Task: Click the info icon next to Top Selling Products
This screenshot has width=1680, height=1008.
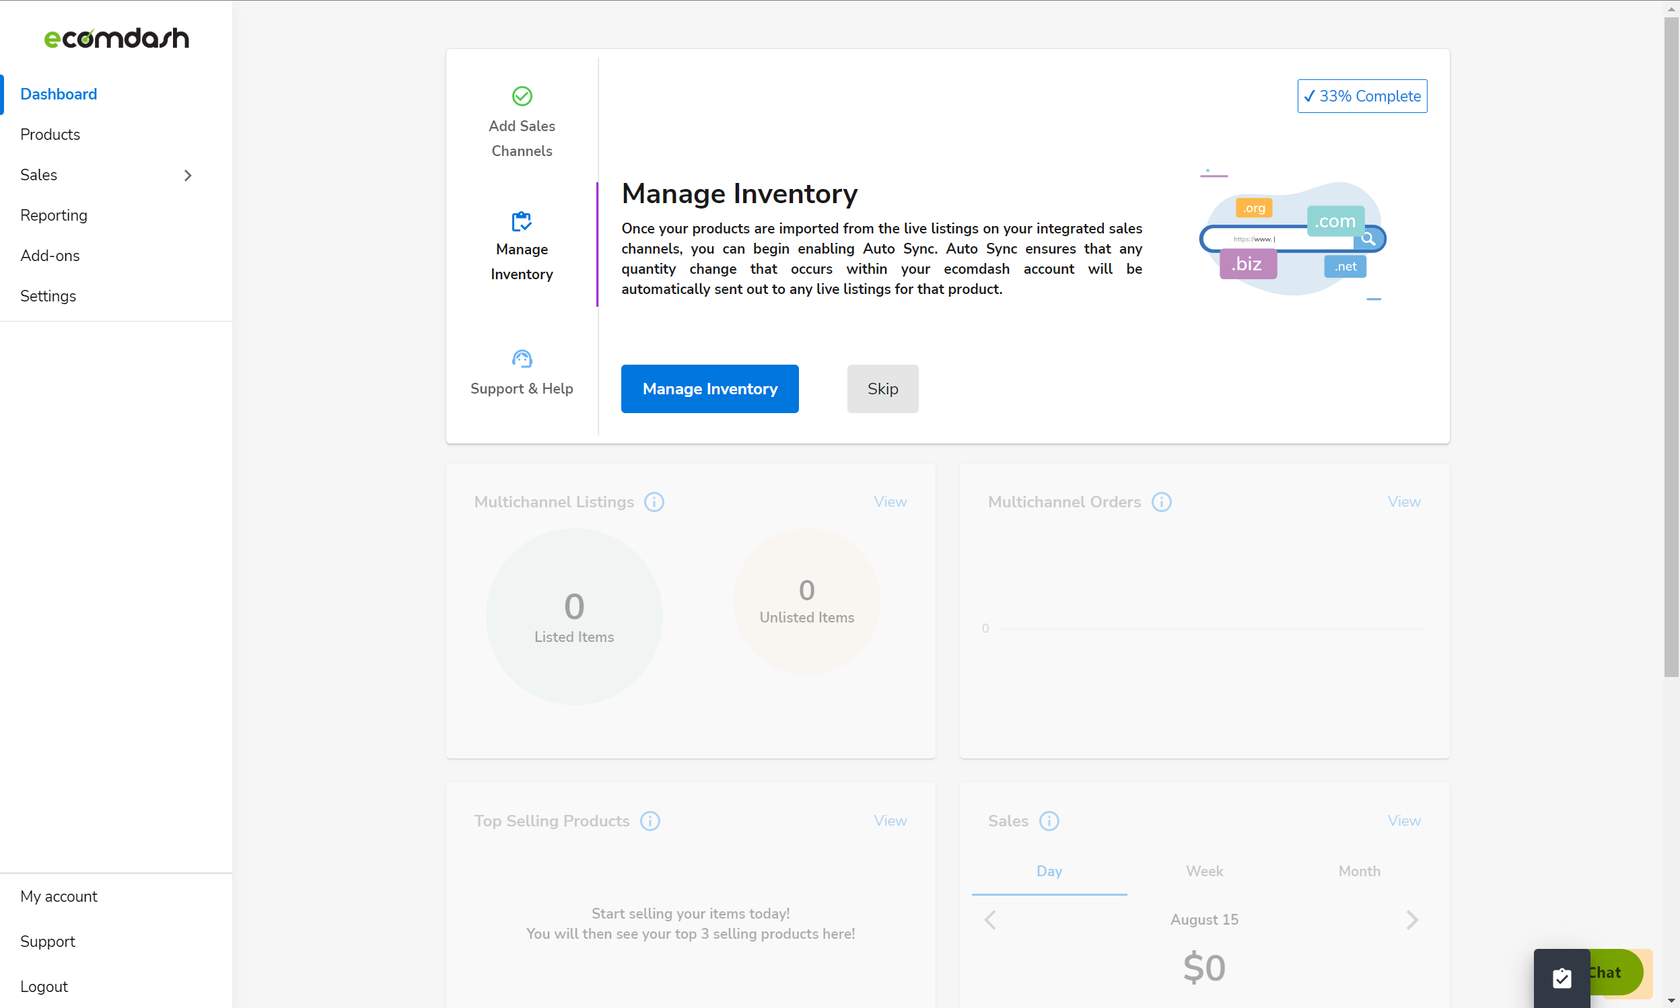Action: pos(650,821)
